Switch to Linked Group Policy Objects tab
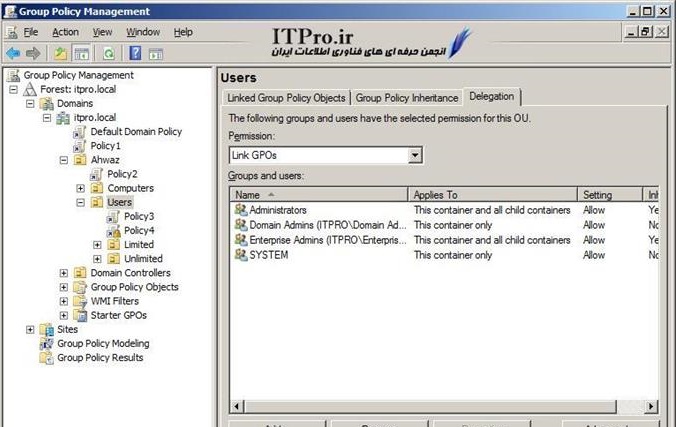Viewport: 676px width, 427px height. [x=286, y=98]
